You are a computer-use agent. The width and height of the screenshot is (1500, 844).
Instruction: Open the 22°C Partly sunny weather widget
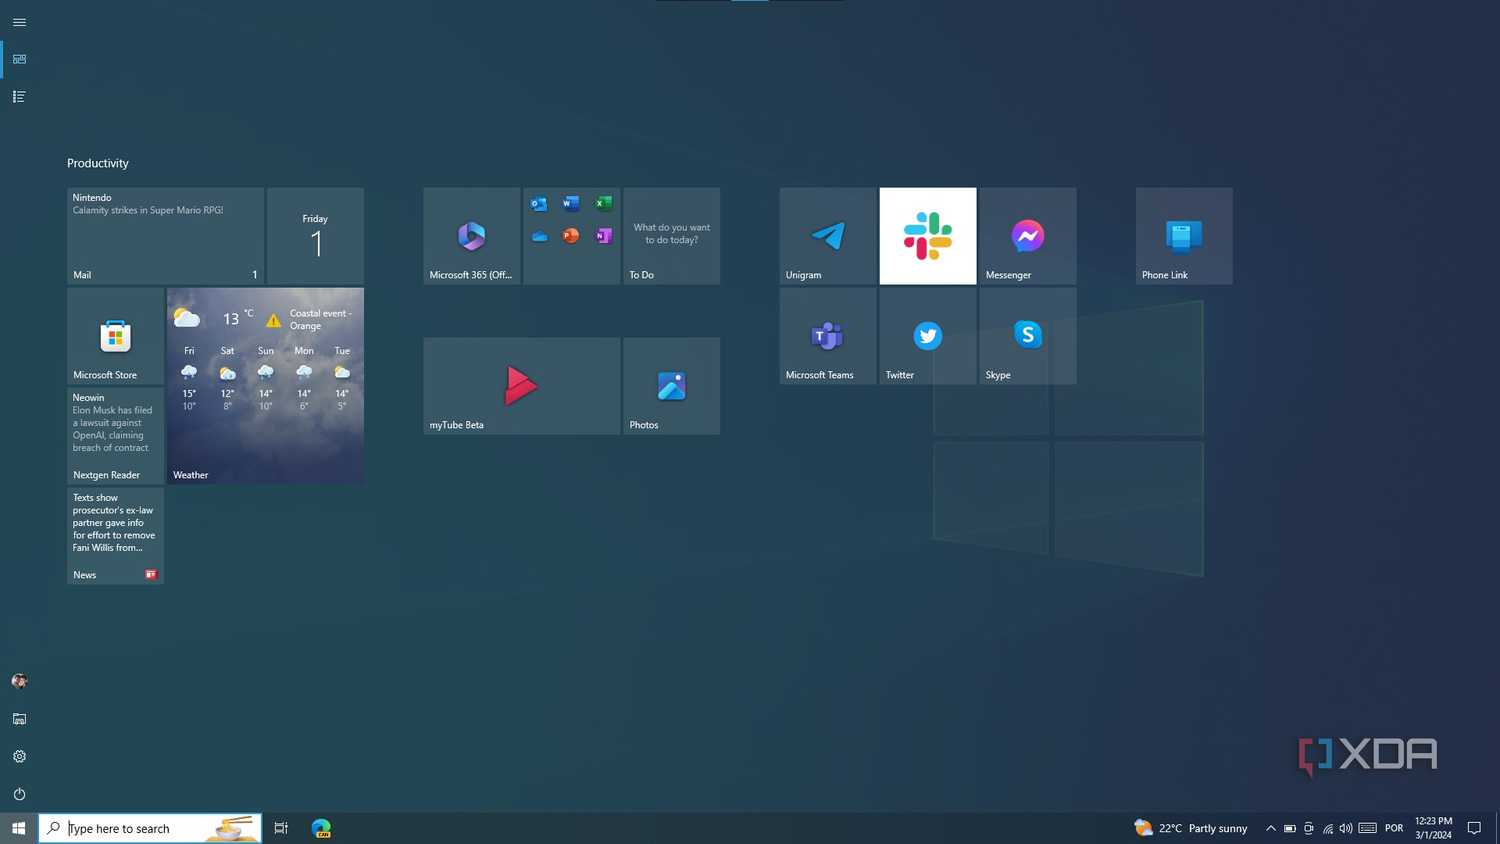point(1191,828)
